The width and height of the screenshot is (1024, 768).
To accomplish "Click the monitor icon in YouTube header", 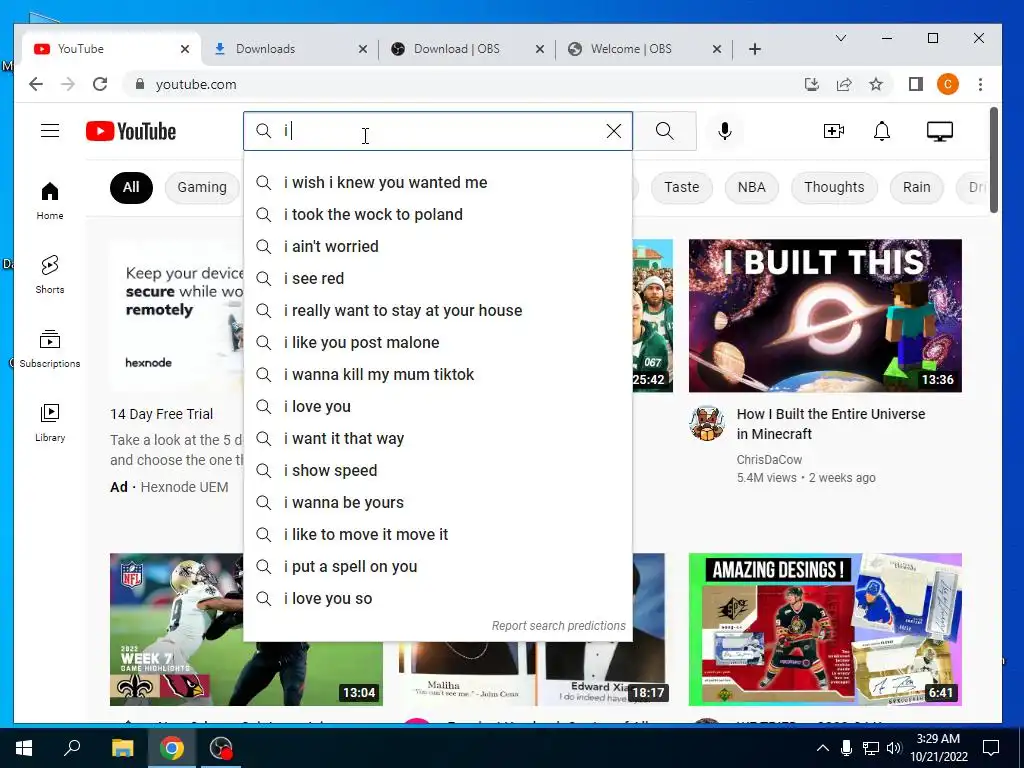I will click(940, 131).
